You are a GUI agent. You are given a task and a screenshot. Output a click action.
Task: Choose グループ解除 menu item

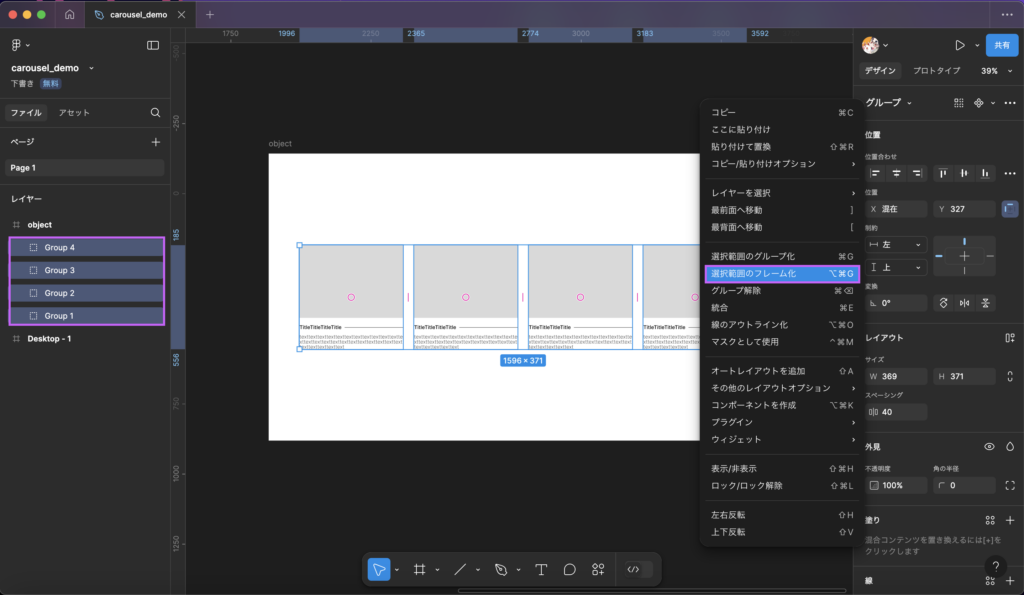point(782,291)
